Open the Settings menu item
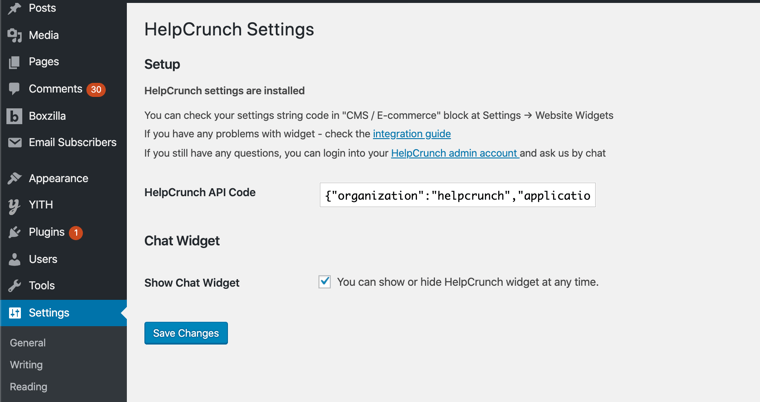Image resolution: width=760 pixels, height=402 pixels. (x=49, y=313)
